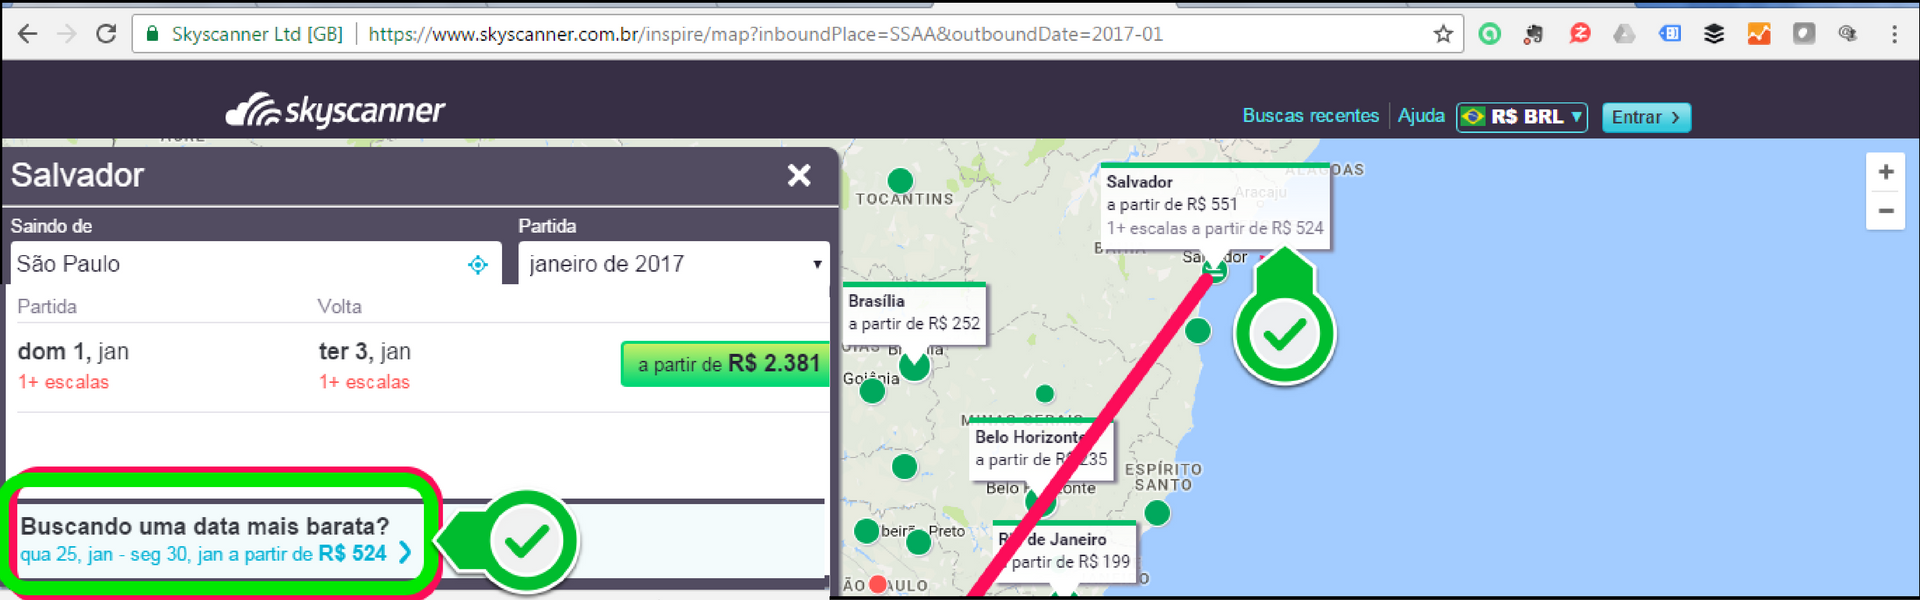This screenshot has width=1920, height=600.
Task: Close the Salvador panel
Action: click(798, 176)
